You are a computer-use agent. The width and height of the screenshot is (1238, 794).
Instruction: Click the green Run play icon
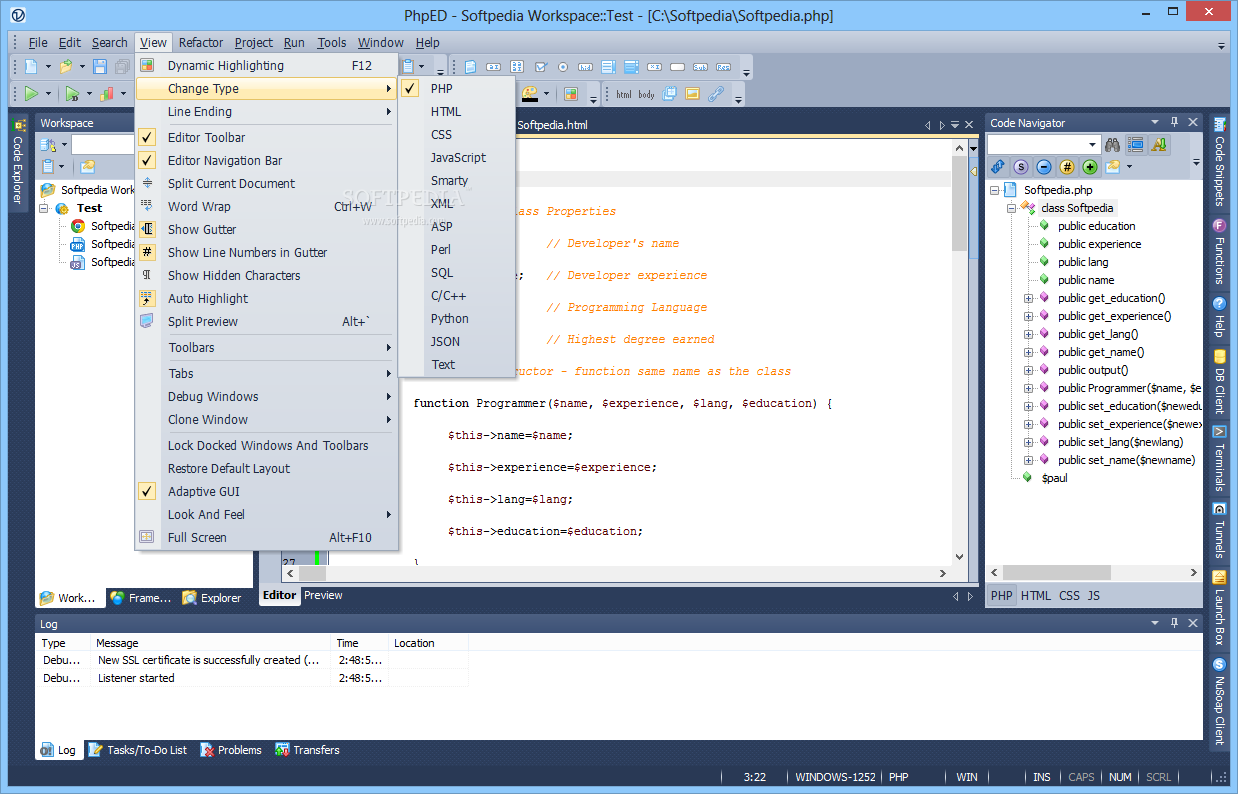point(31,94)
